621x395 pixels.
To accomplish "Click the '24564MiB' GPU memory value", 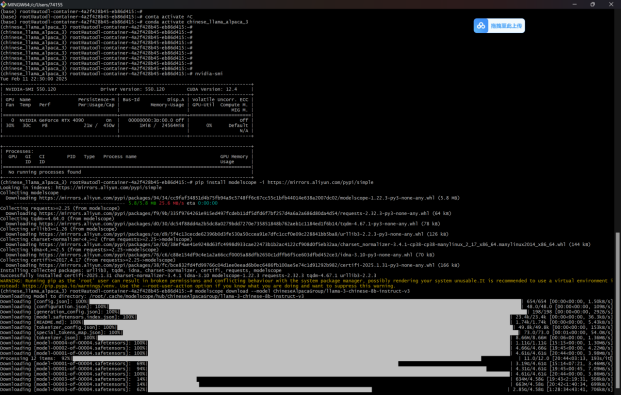I will 173,125.
